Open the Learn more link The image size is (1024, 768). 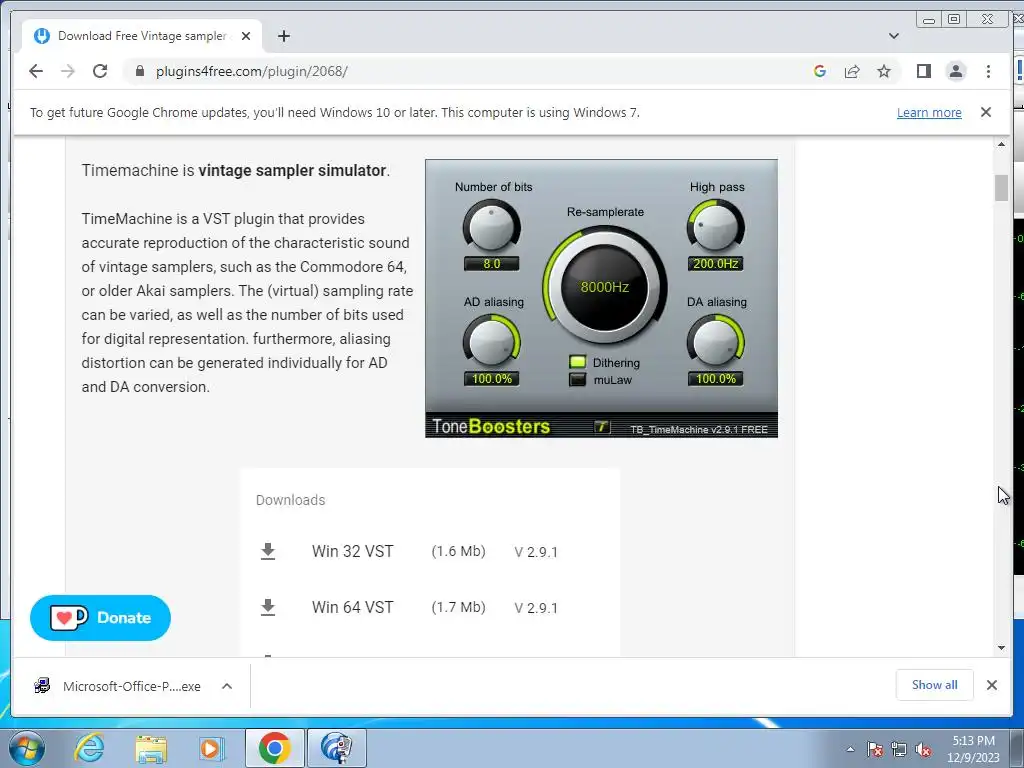[x=929, y=112]
